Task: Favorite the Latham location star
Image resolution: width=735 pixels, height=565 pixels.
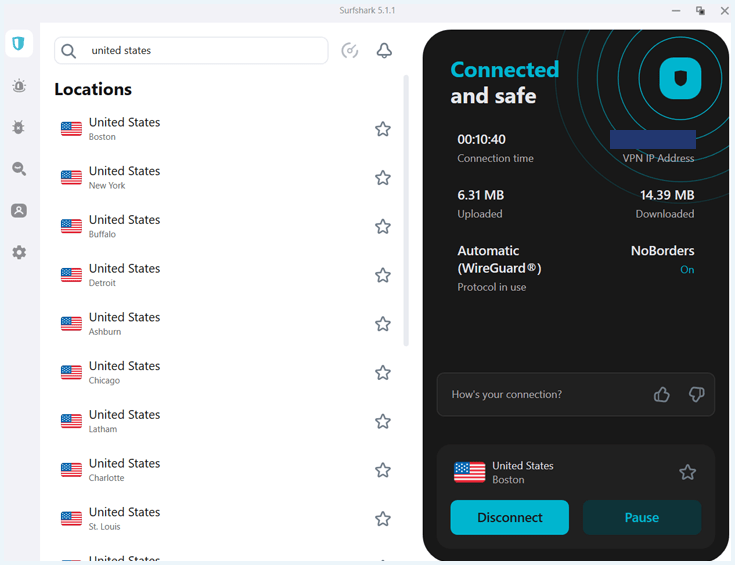Action: pos(382,422)
